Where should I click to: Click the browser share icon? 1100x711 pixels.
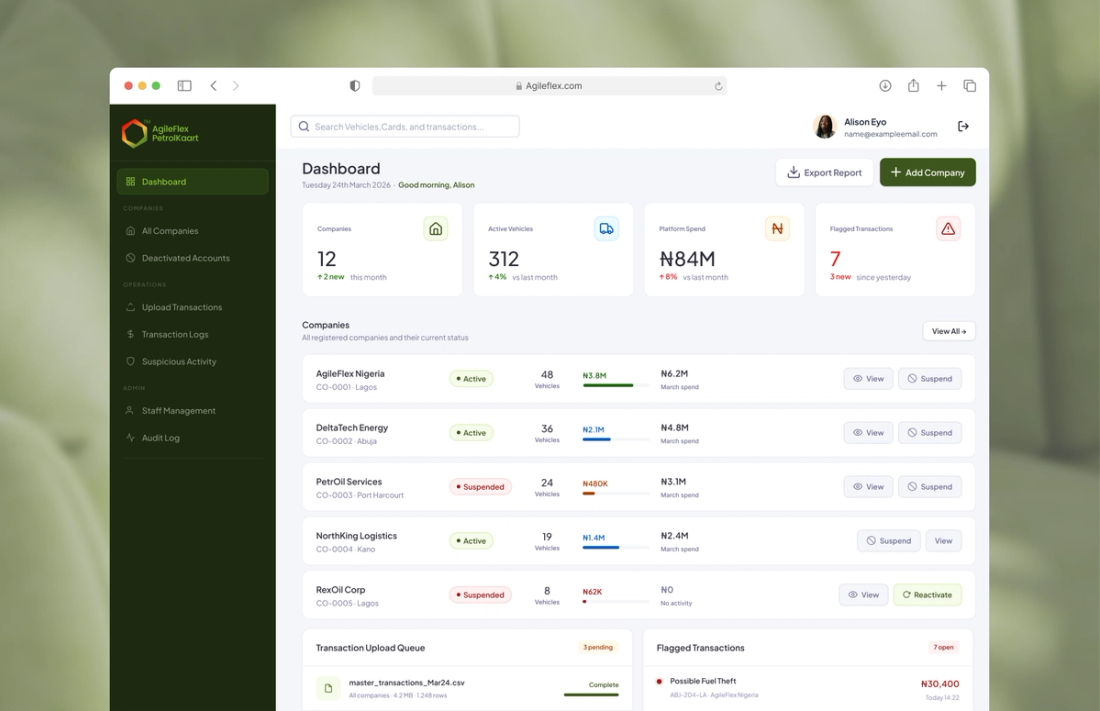point(913,86)
